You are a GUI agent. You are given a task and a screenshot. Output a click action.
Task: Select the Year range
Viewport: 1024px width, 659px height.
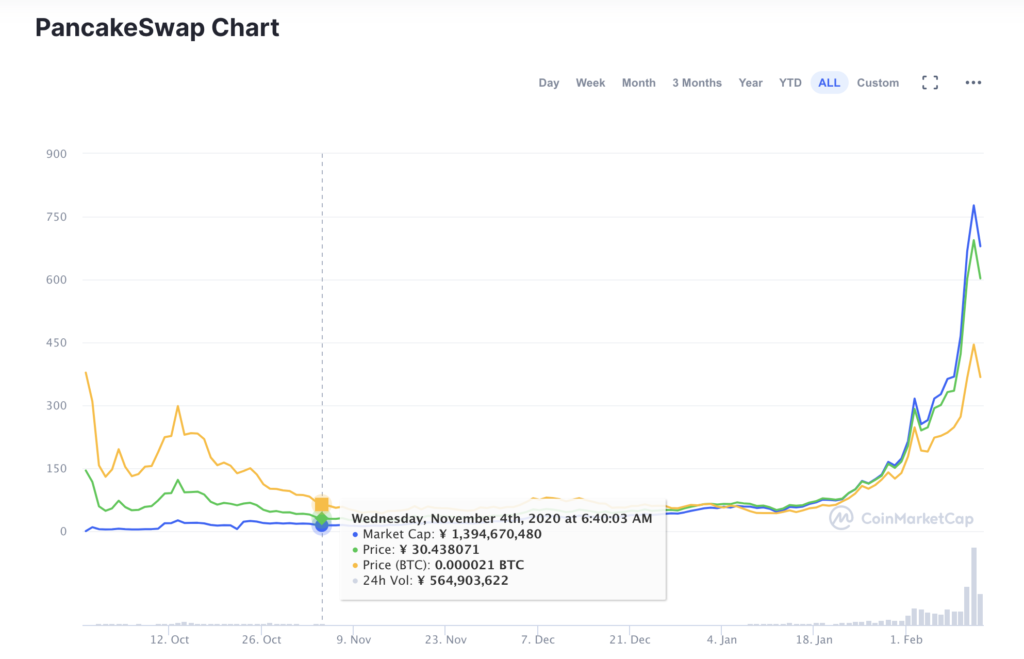(x=750, y=83)
